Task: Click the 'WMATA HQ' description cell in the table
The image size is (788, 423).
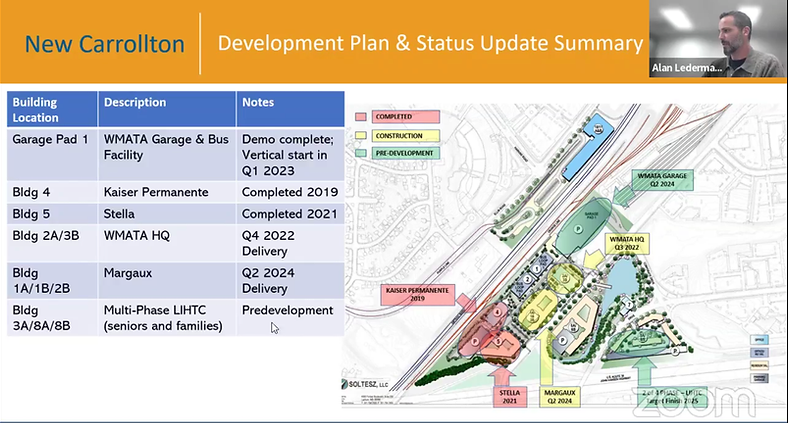Action: (x=167, y=243)
